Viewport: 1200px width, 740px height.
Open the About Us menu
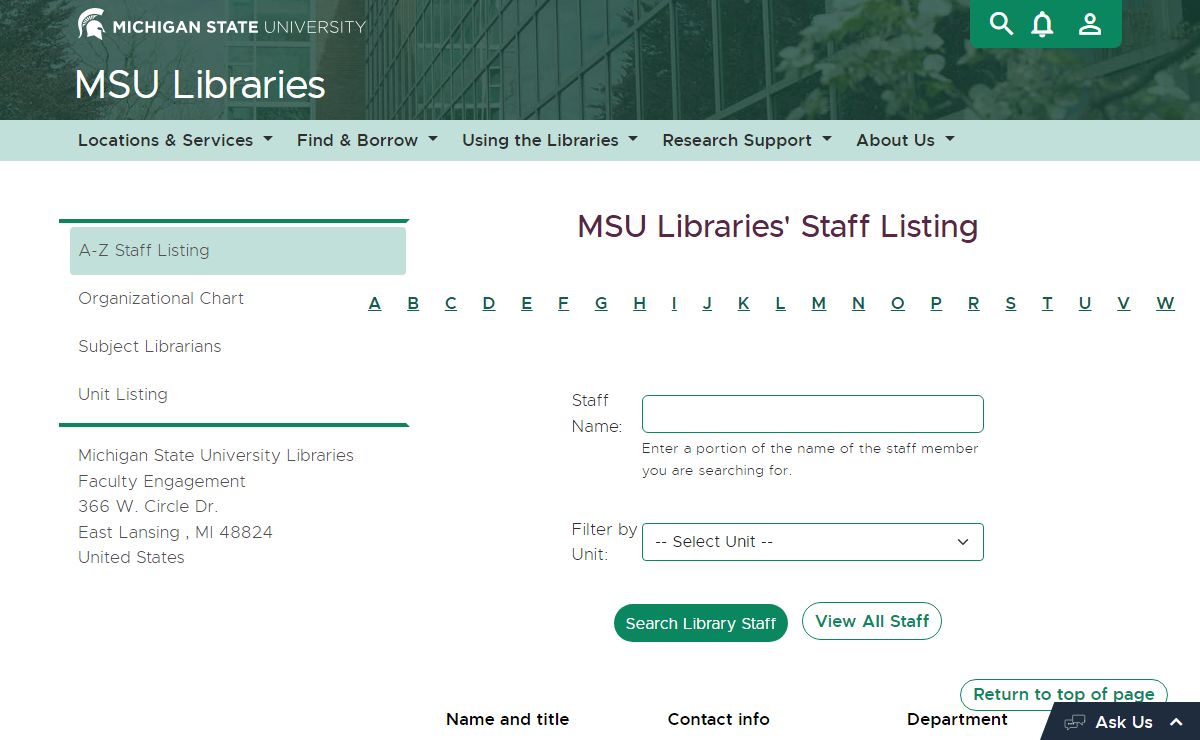click(x=905, y=140)
